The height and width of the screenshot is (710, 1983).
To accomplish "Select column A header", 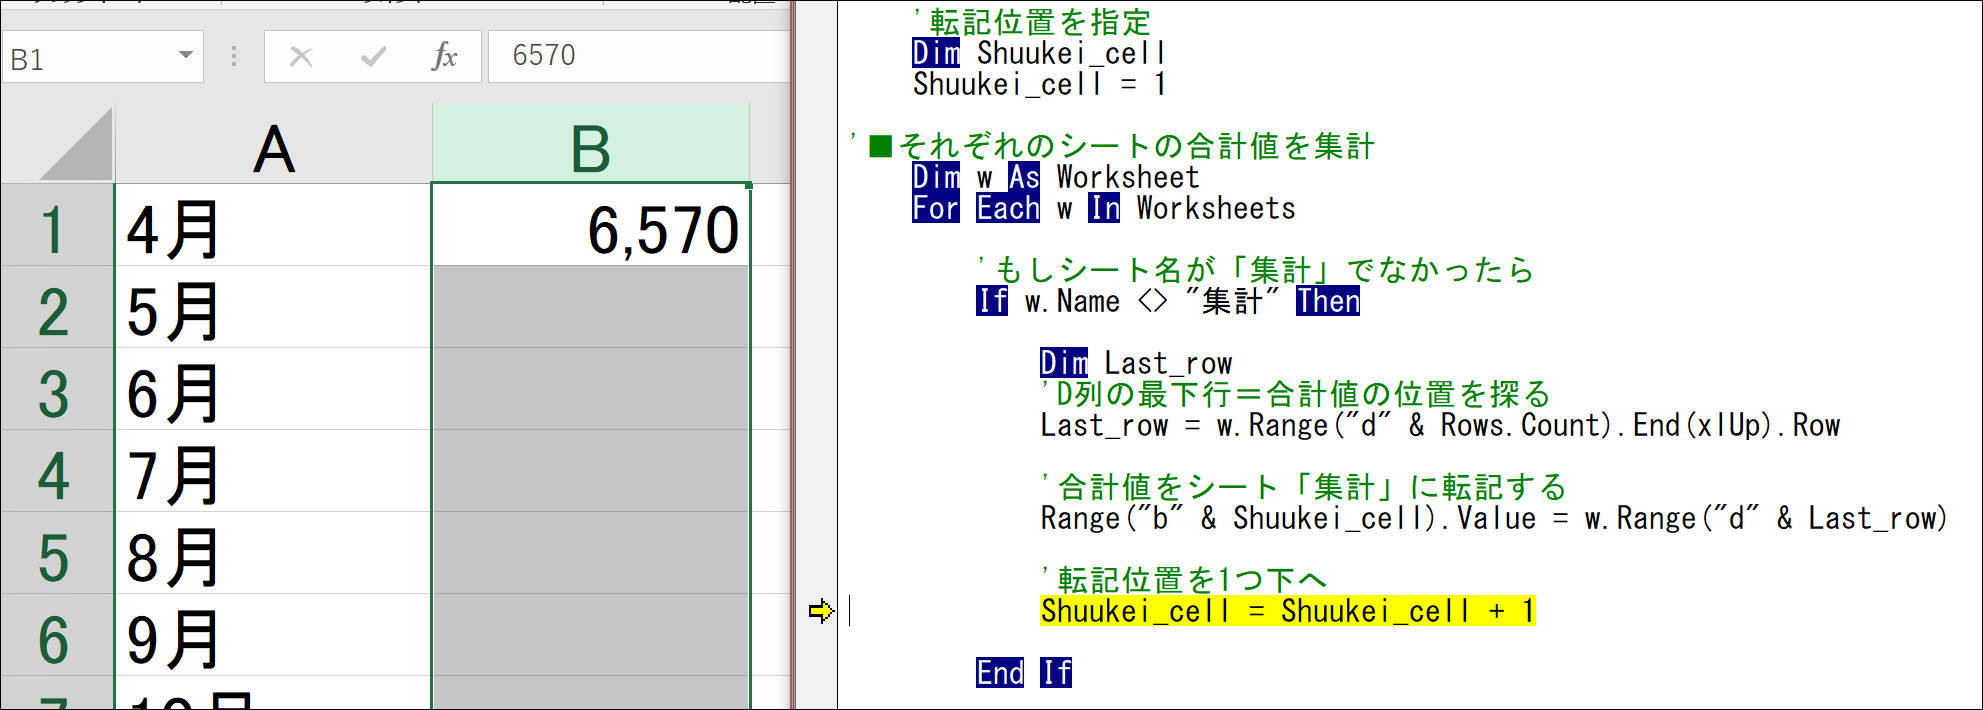I will (274, 144).
